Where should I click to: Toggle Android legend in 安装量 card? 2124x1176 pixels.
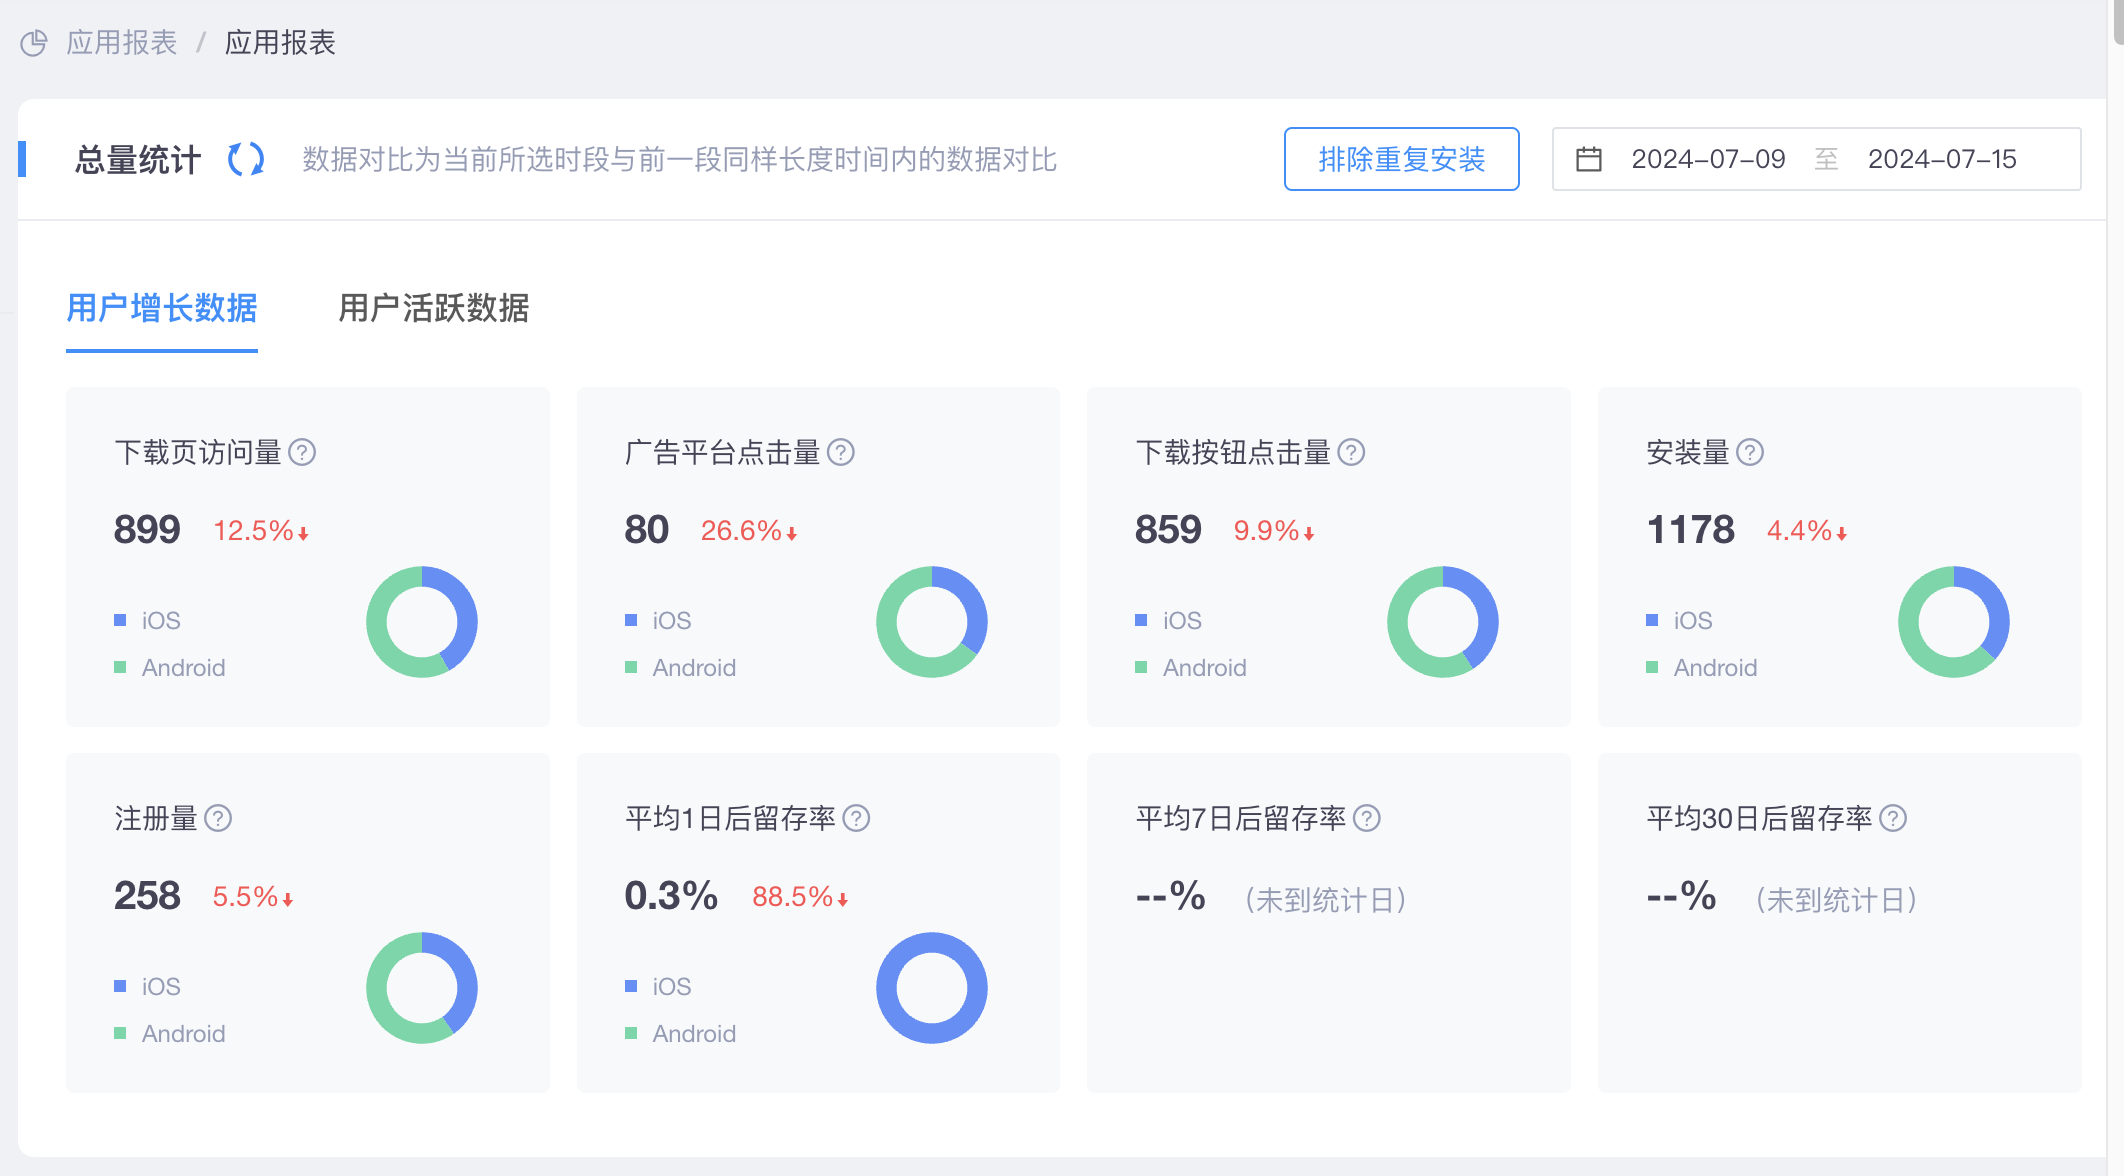1702,668
